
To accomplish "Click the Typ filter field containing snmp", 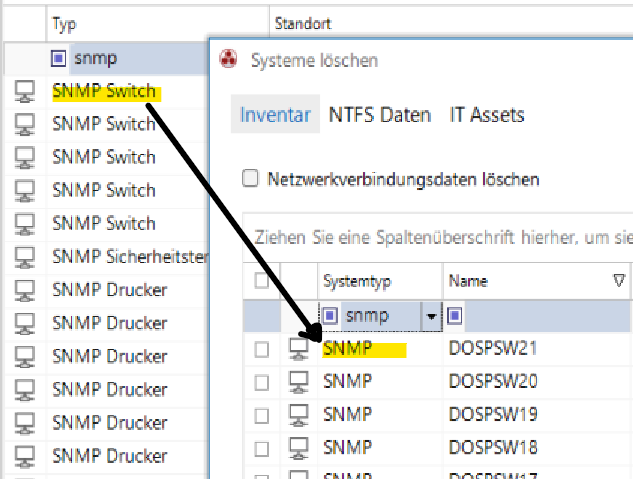I will tap(120, 58).
